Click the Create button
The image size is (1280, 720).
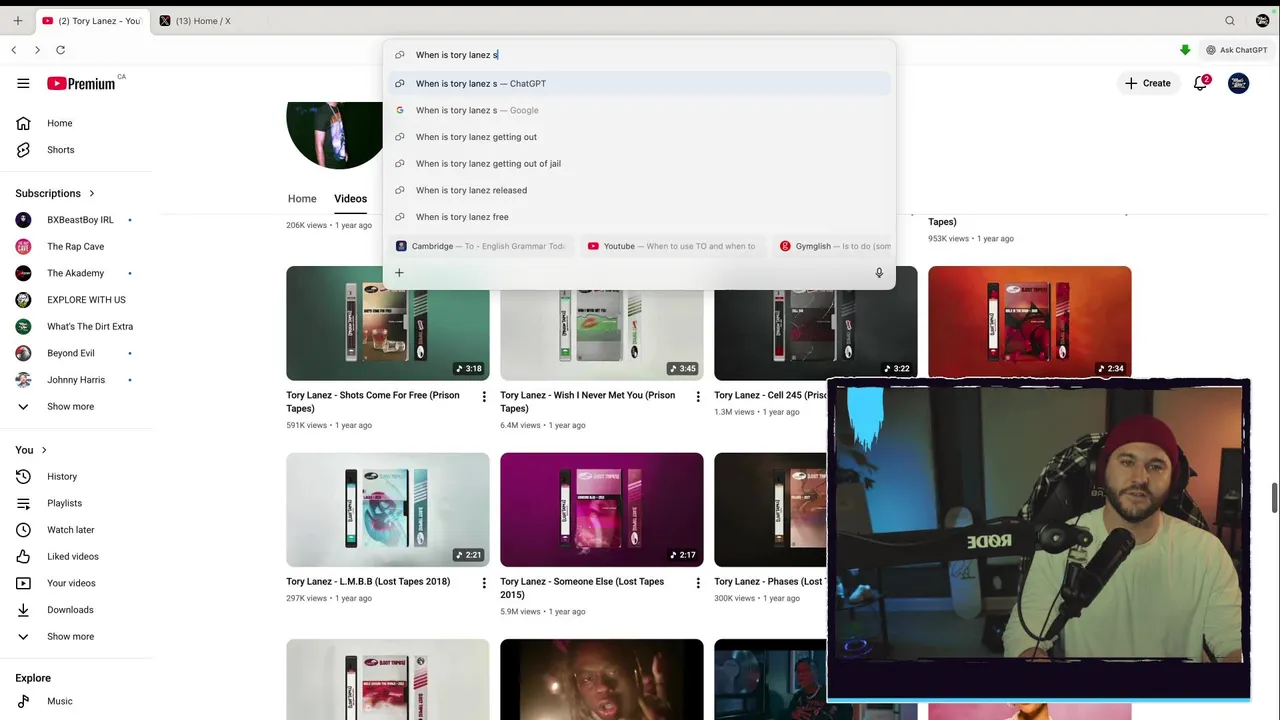[x=1148, y=83]
